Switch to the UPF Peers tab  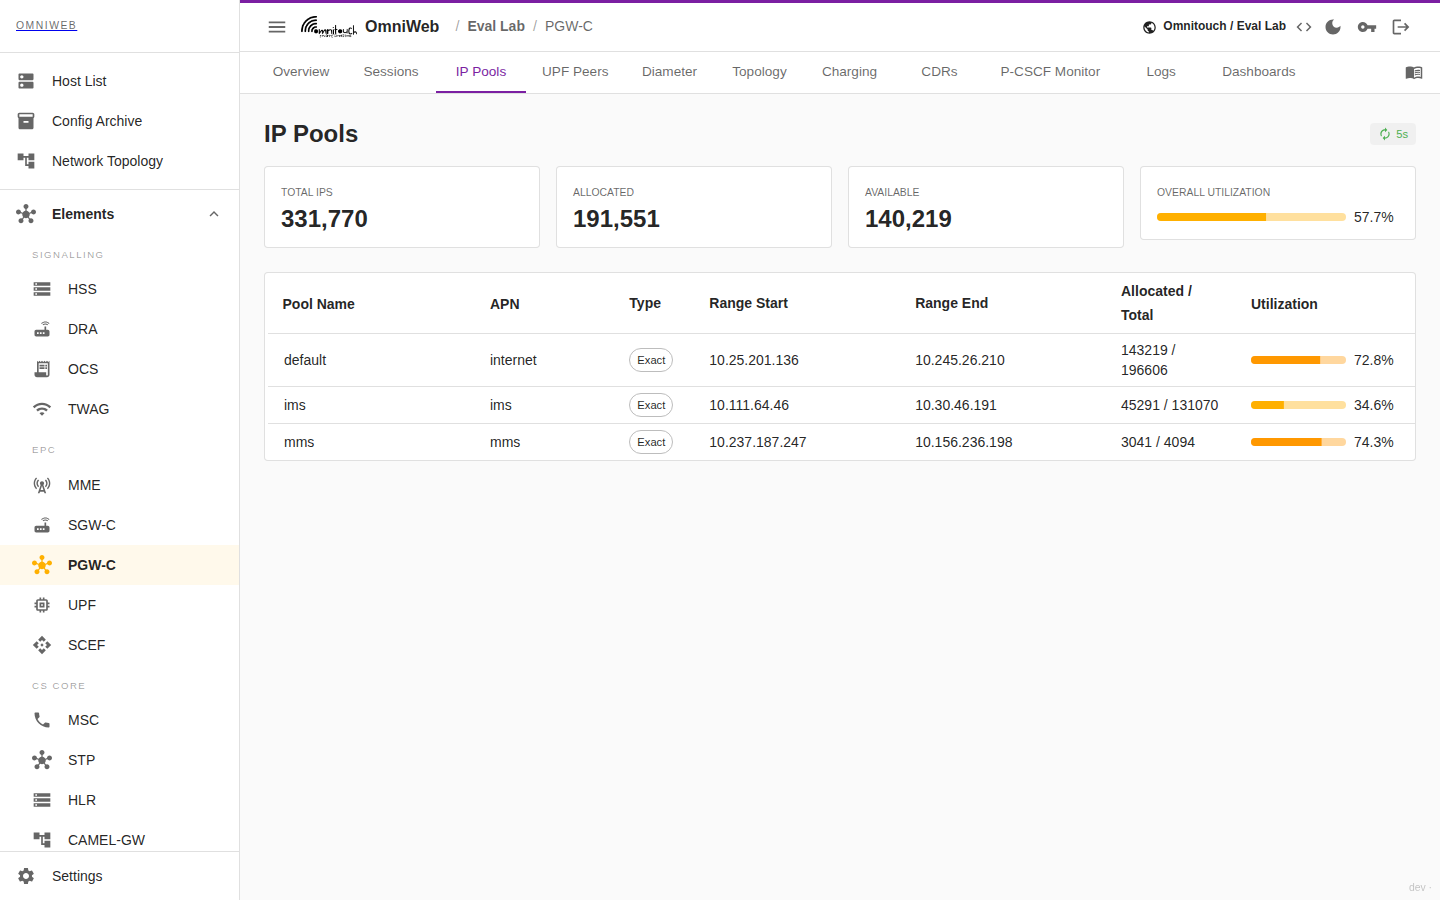575,72
